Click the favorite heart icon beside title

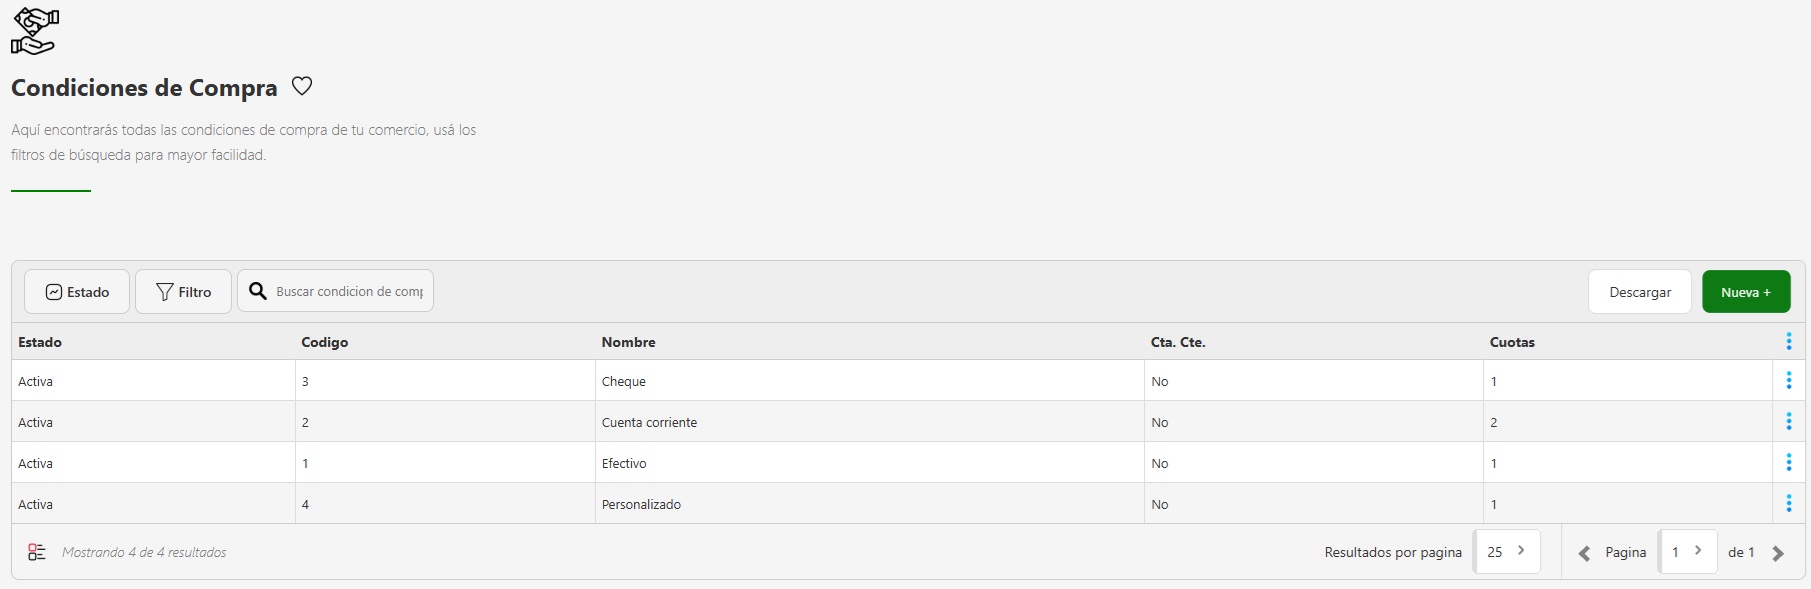pos(302,86)
